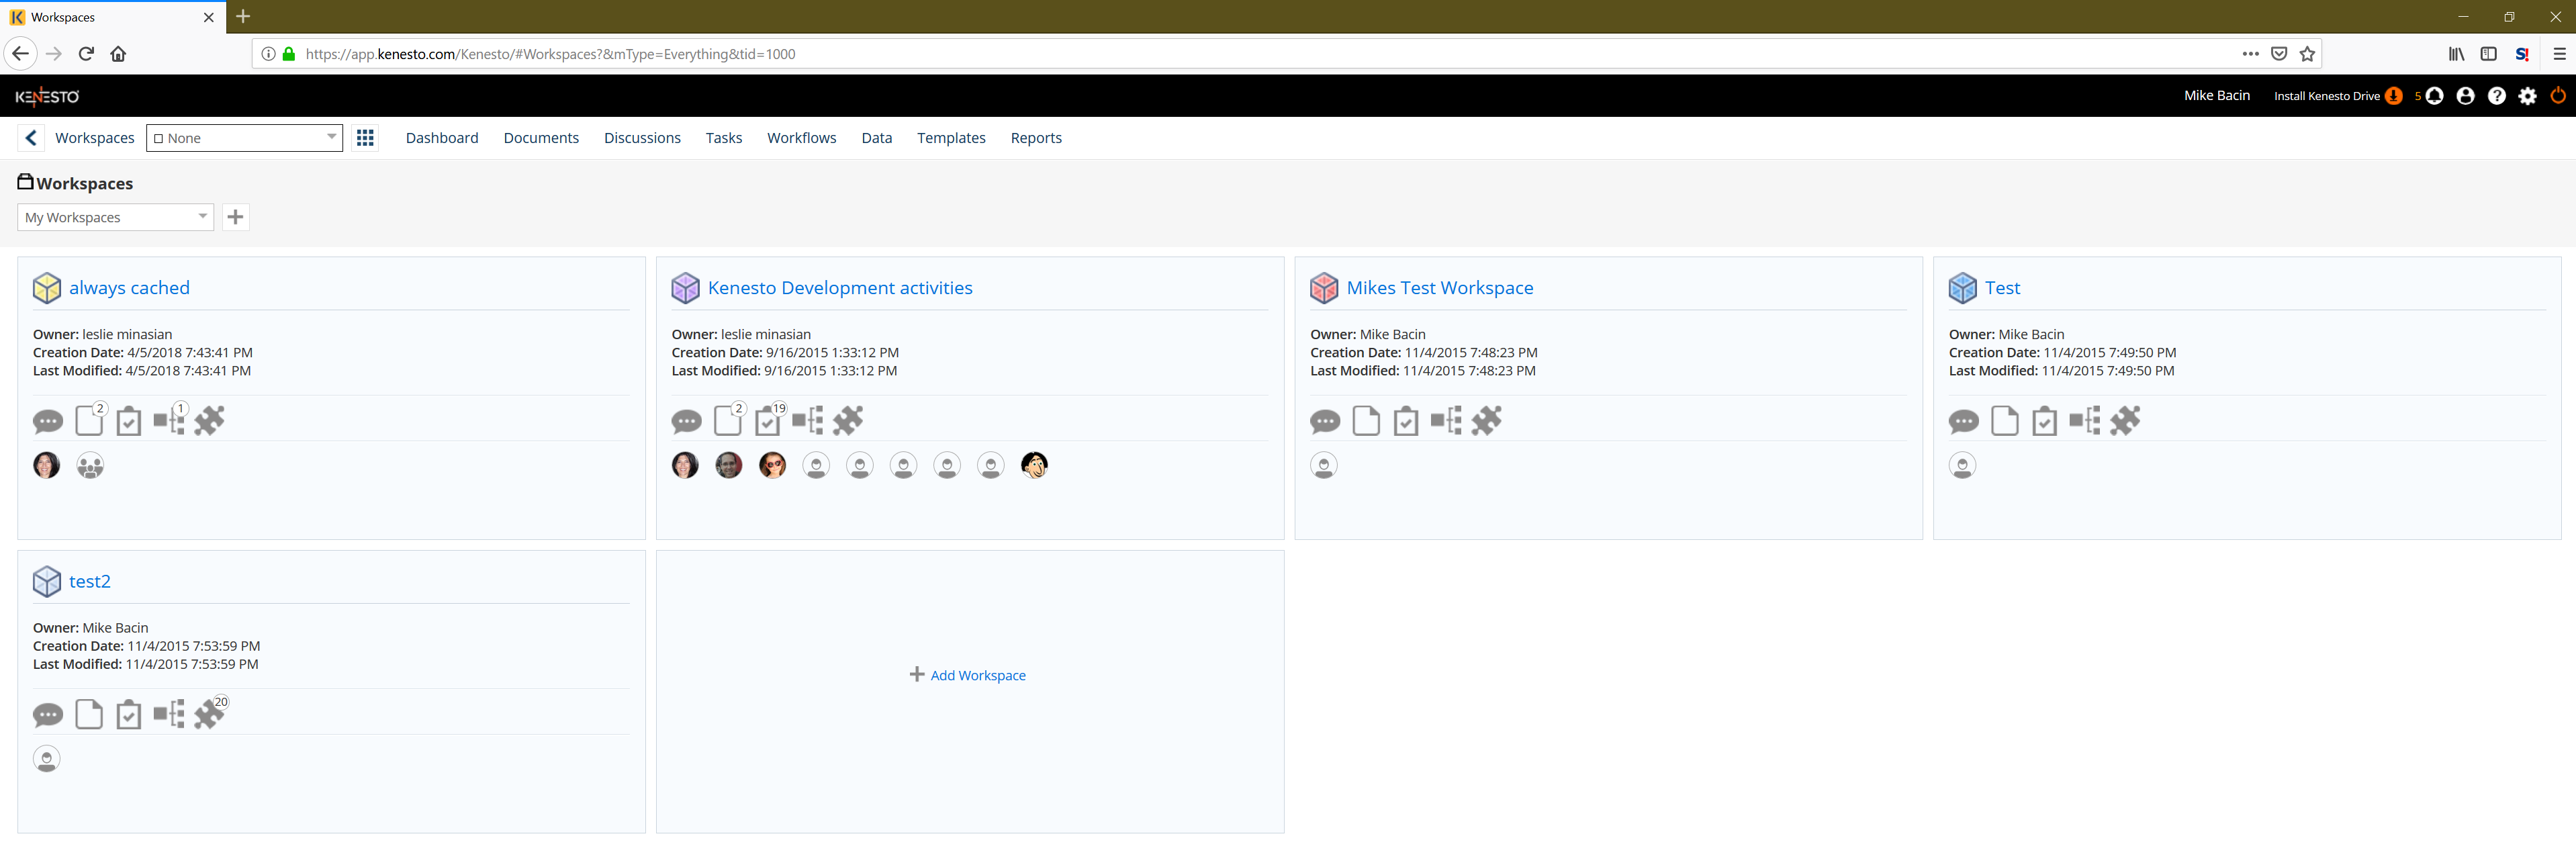Click the apps grid icon in navigation bar
Image resolution: width=2576 pixels, height=867 pixels.
(366, 138)
